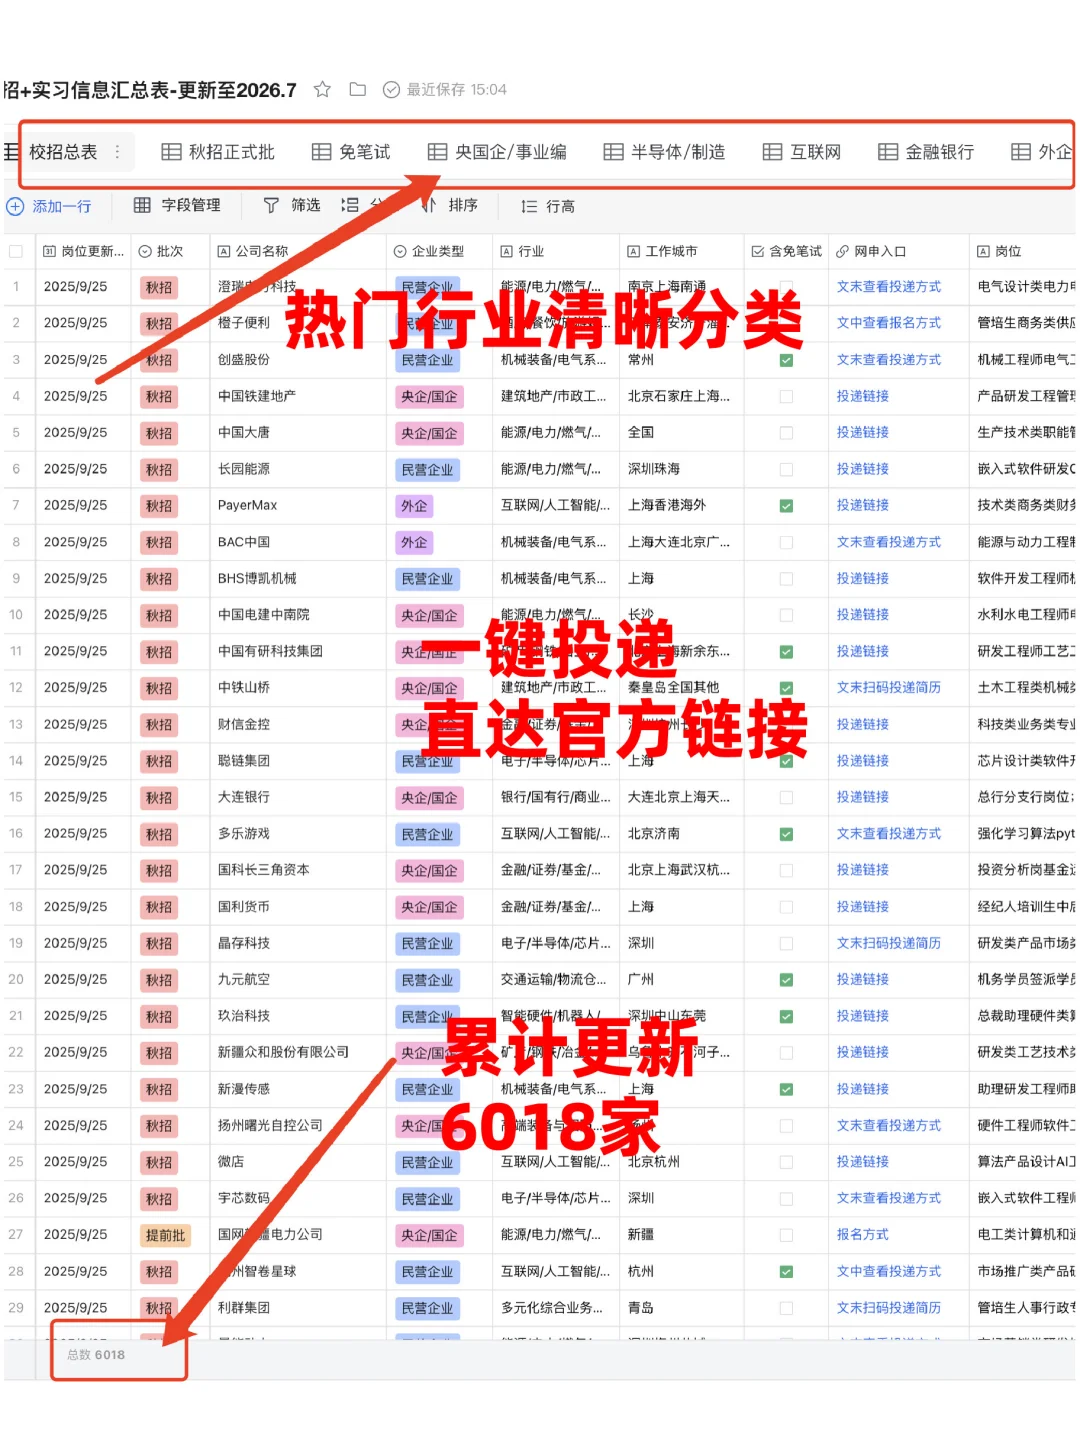The height and width of the screenshot is (1439, 1080).
Task: Switch to the 免笔试 tab
Action: [x=351, y=152]
